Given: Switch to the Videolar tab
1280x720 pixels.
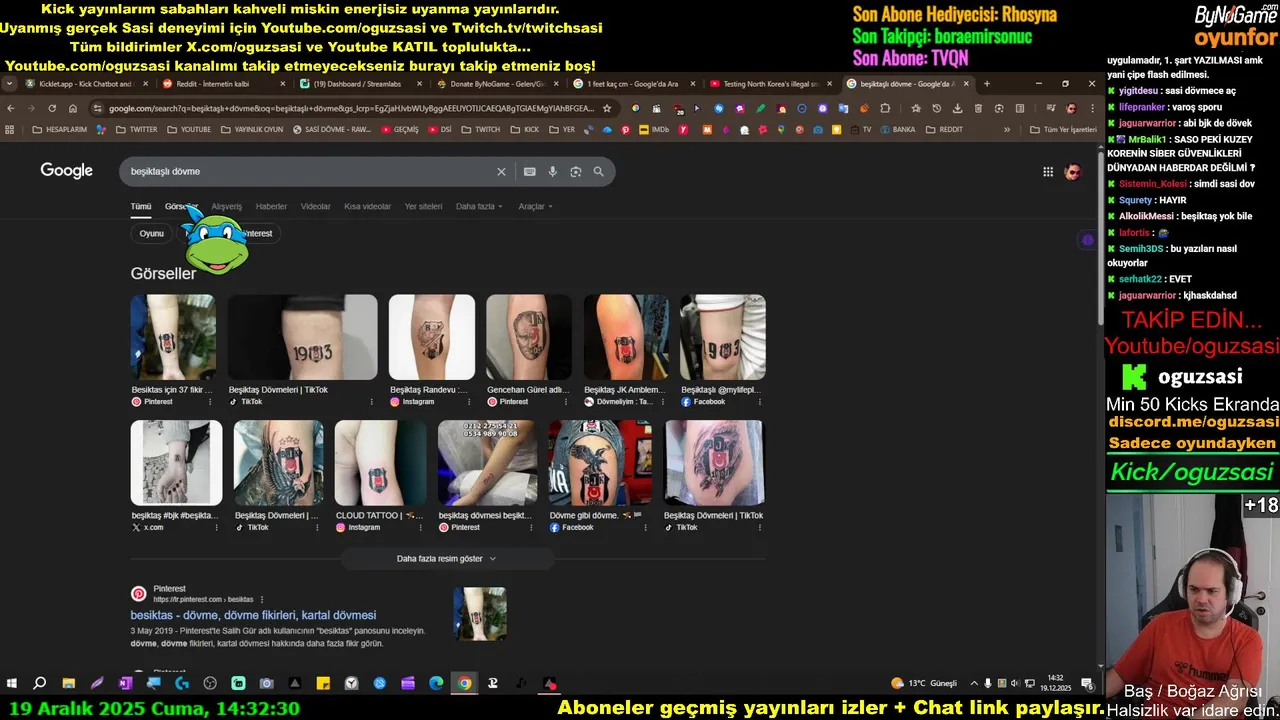Looking at the screenshot, I should 316,206.
